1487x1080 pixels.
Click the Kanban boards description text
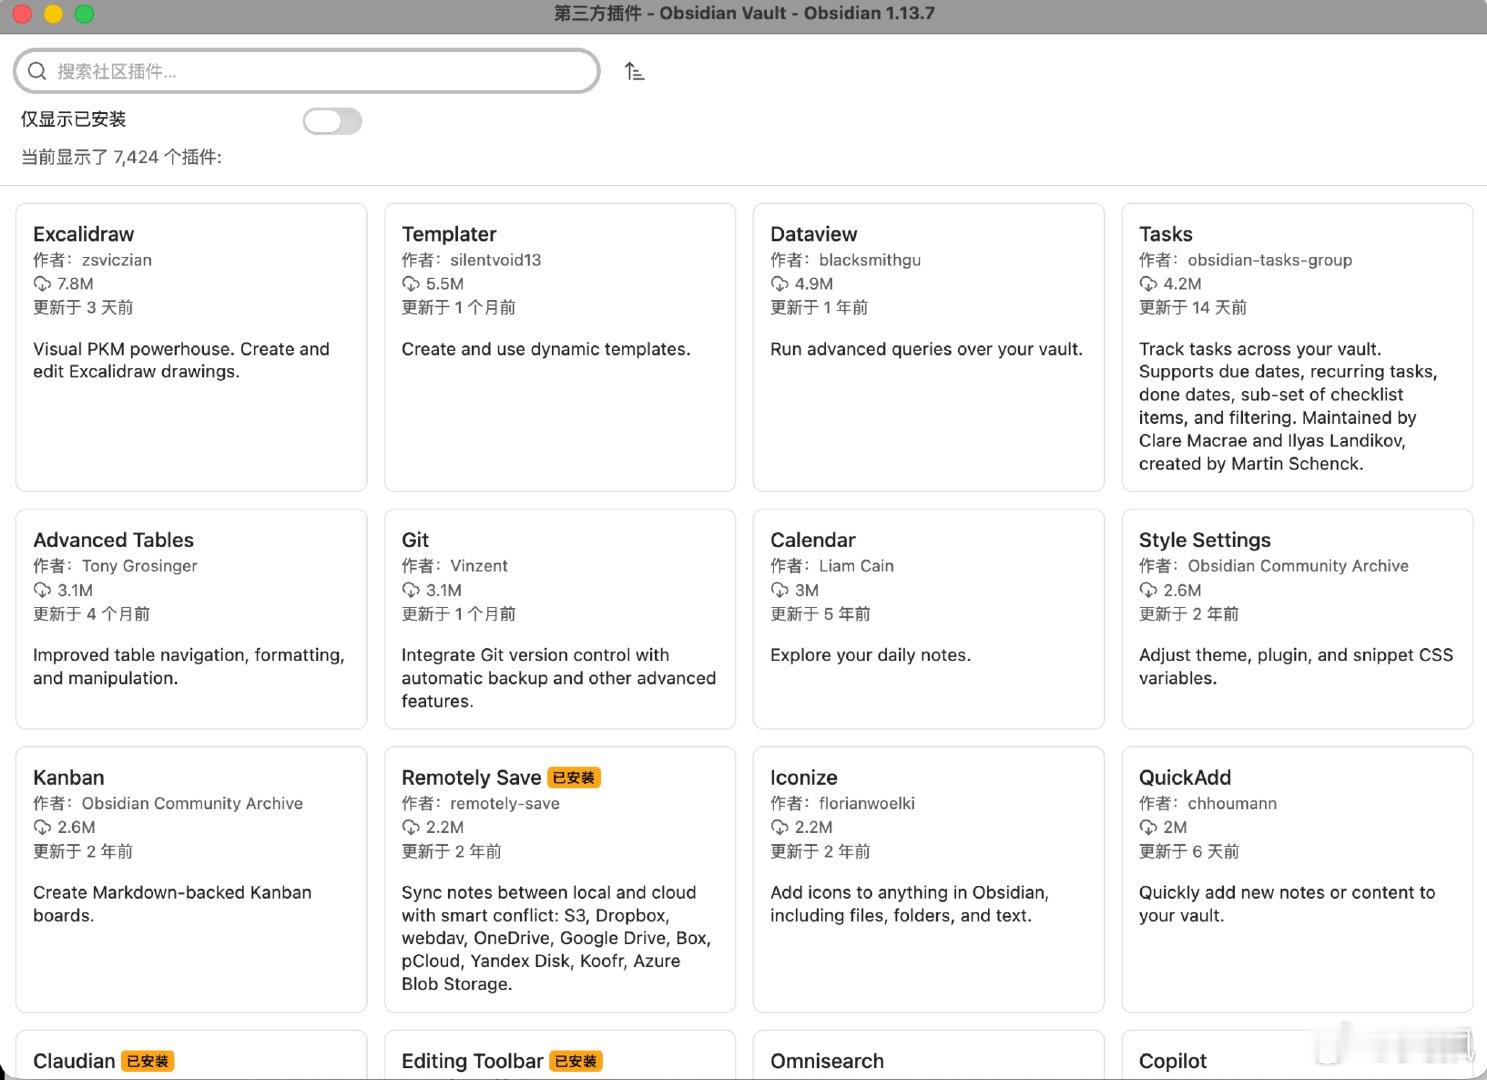[172, 904]
